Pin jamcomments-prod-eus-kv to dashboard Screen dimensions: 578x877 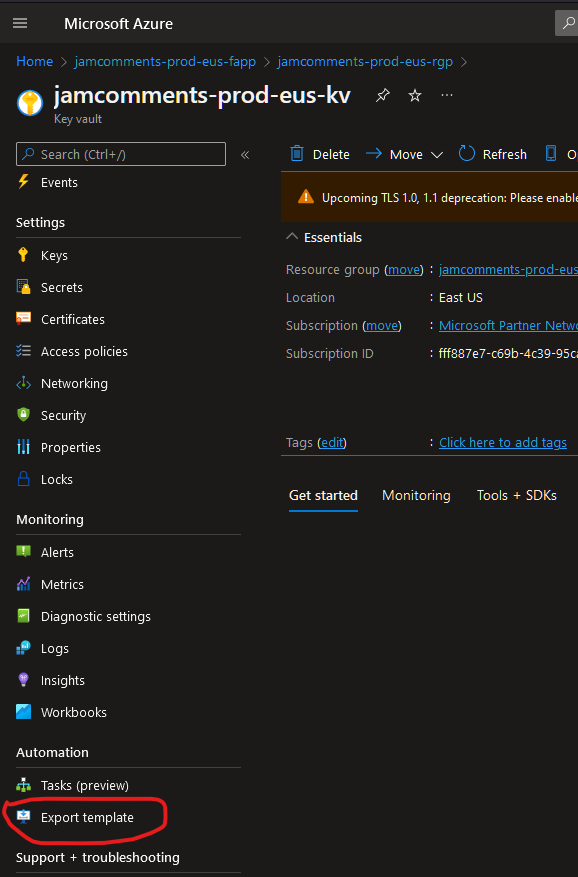point(383,95)
